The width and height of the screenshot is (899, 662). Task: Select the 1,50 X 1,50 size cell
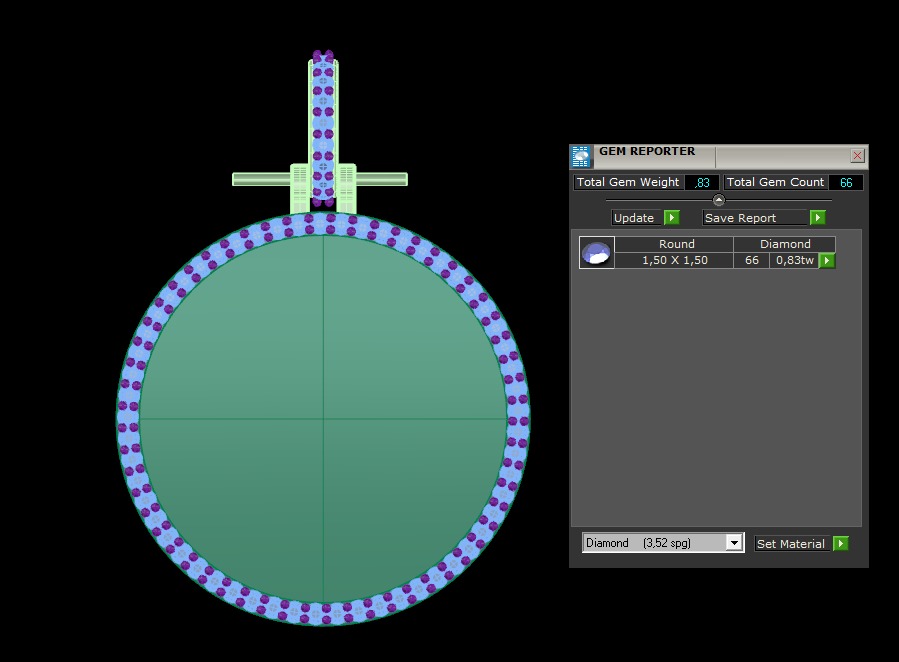coord(674,260)
